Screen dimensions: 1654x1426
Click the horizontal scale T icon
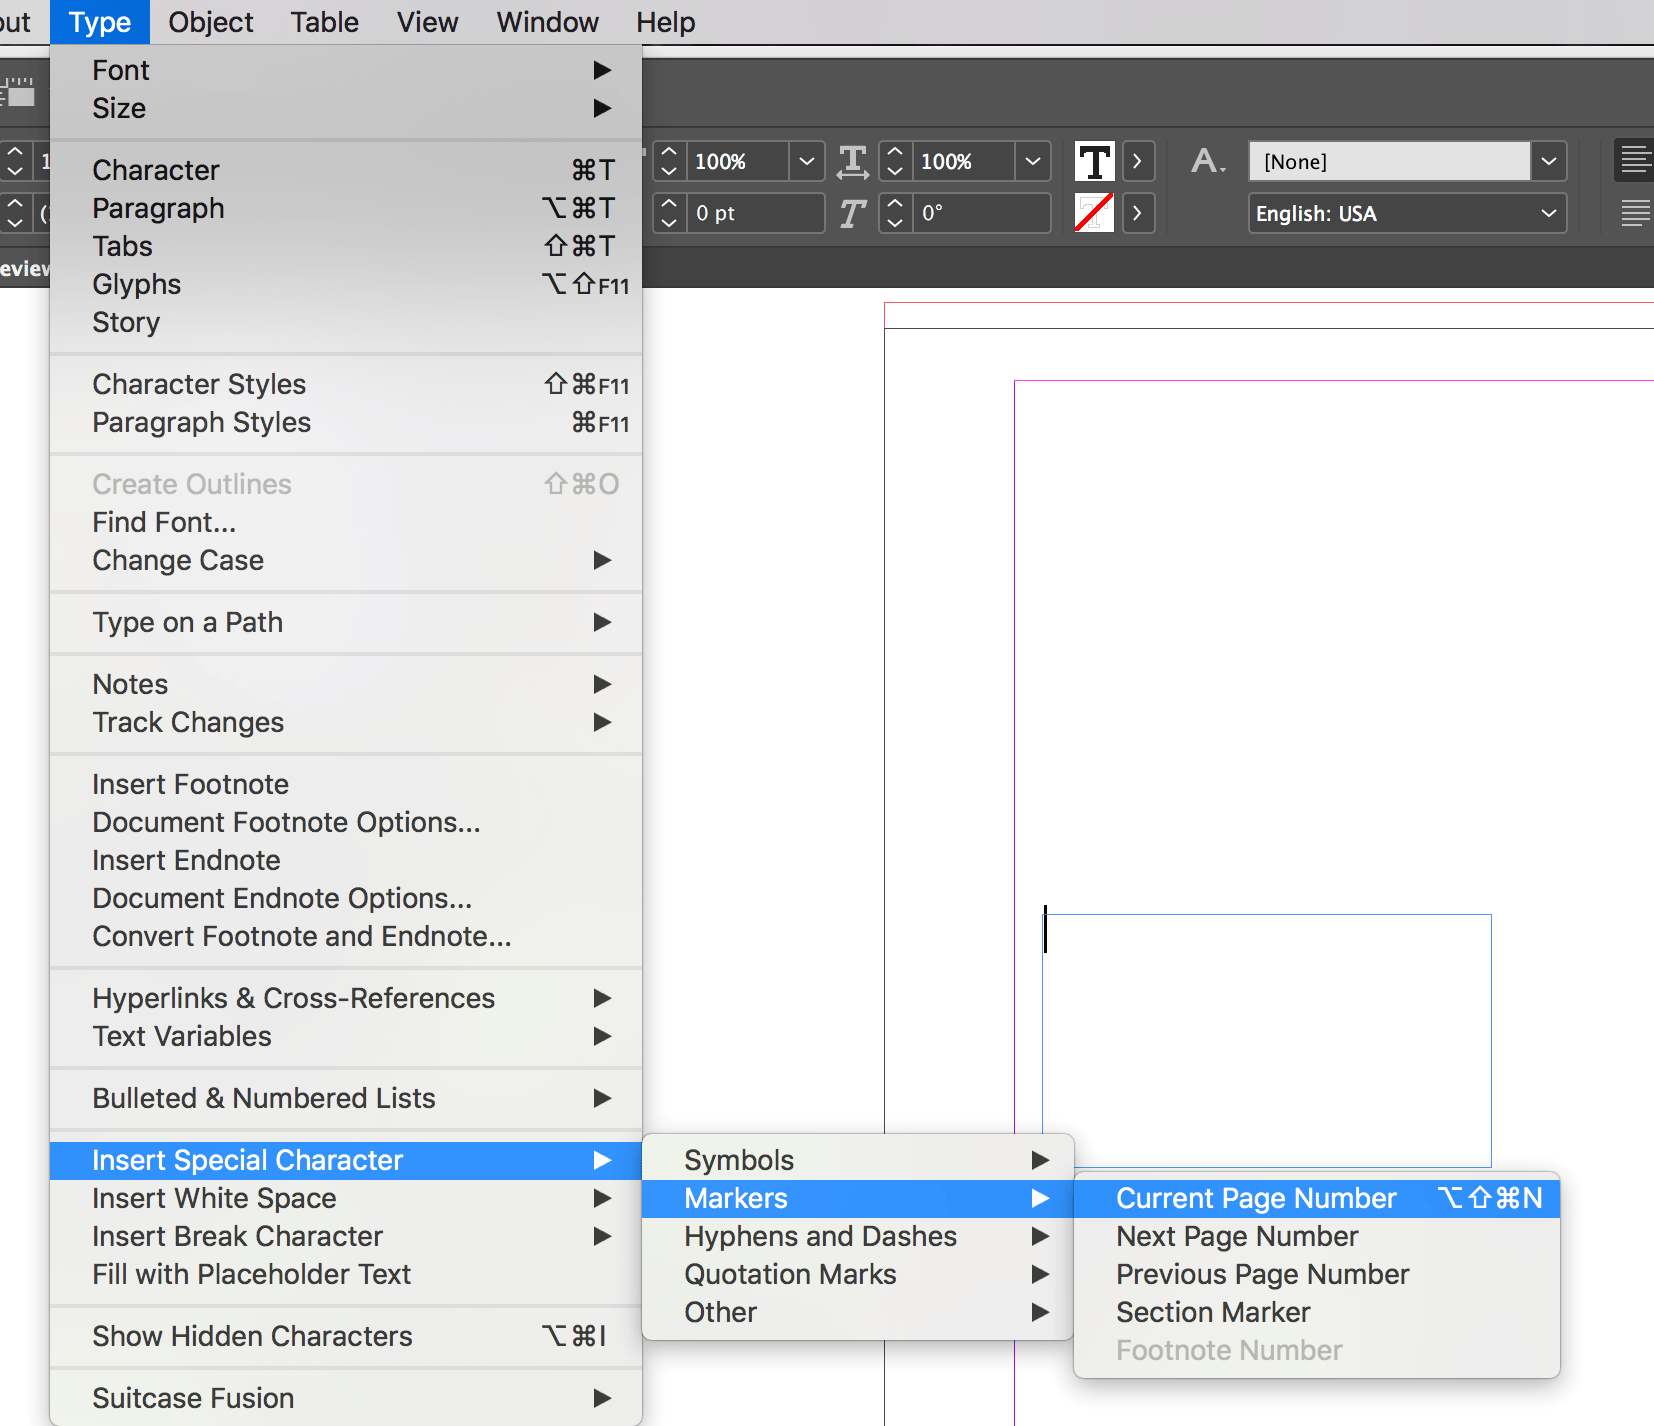pos(852,161)
